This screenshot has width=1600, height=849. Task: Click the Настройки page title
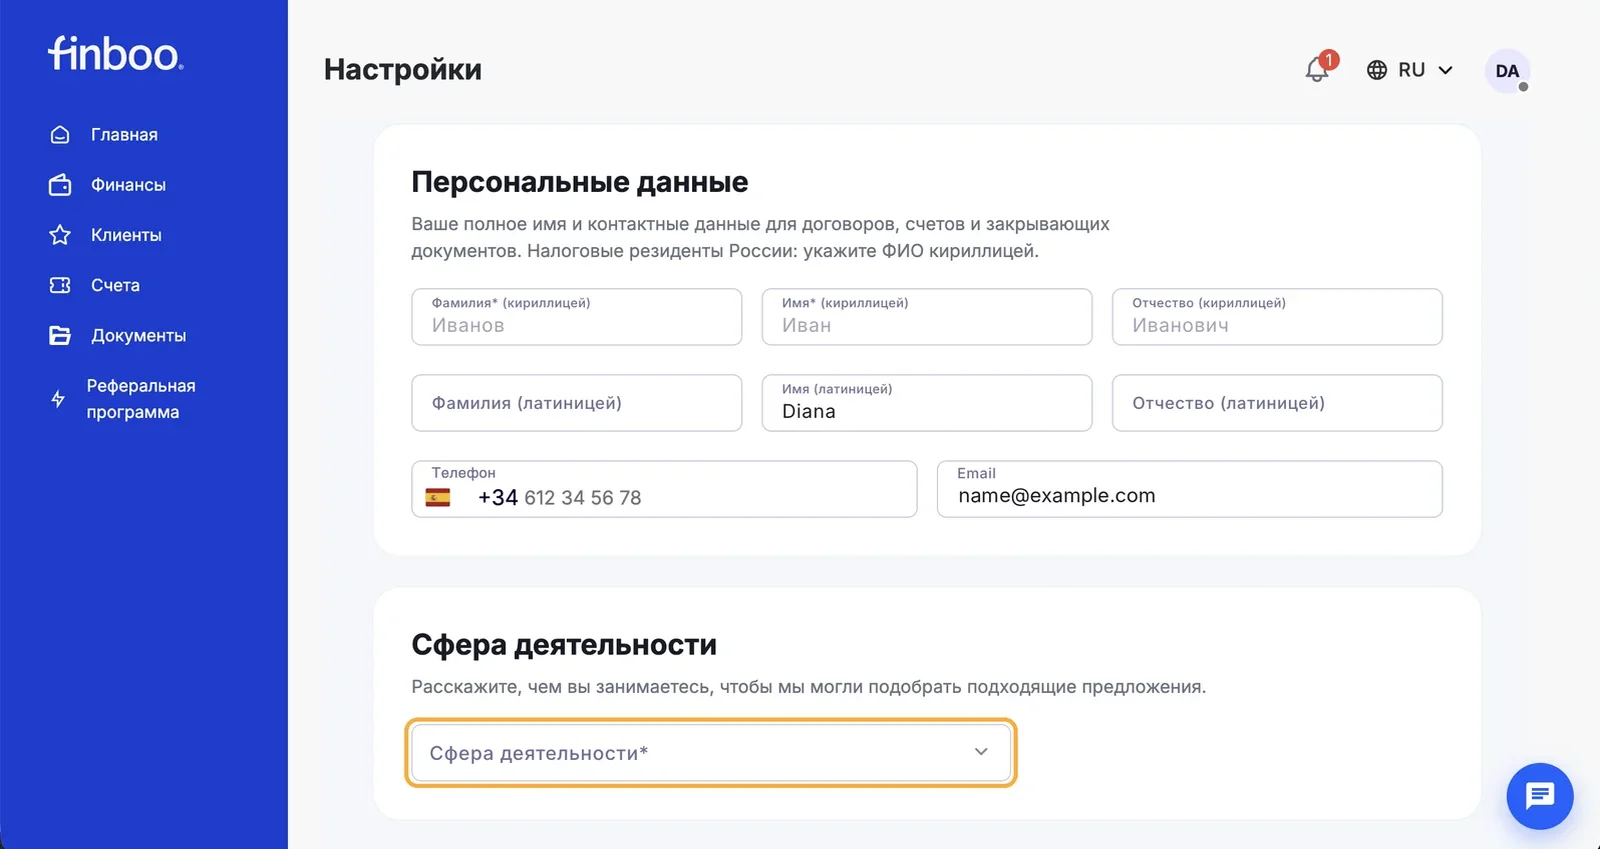pos(403,69)
